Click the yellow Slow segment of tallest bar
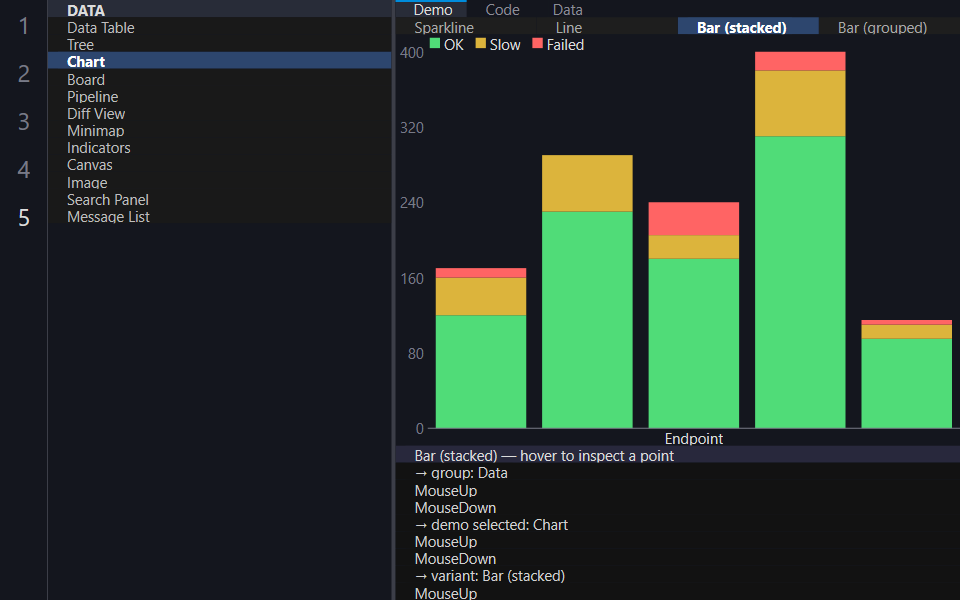960x600 pixels. (800, 103)
